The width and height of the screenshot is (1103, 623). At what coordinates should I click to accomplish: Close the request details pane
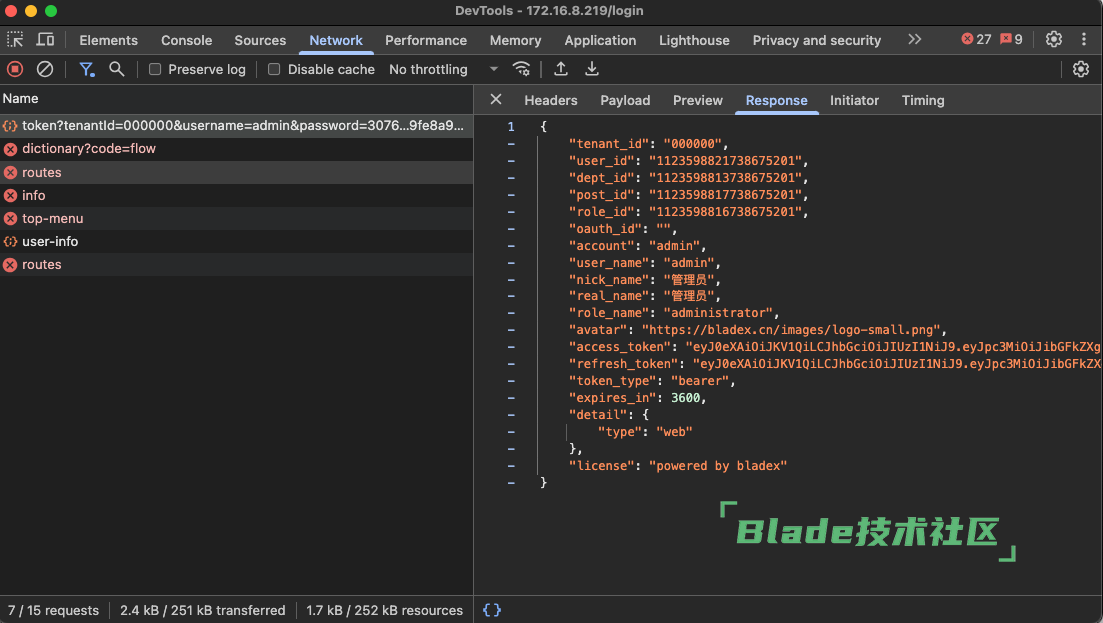(x=496, y=99)
